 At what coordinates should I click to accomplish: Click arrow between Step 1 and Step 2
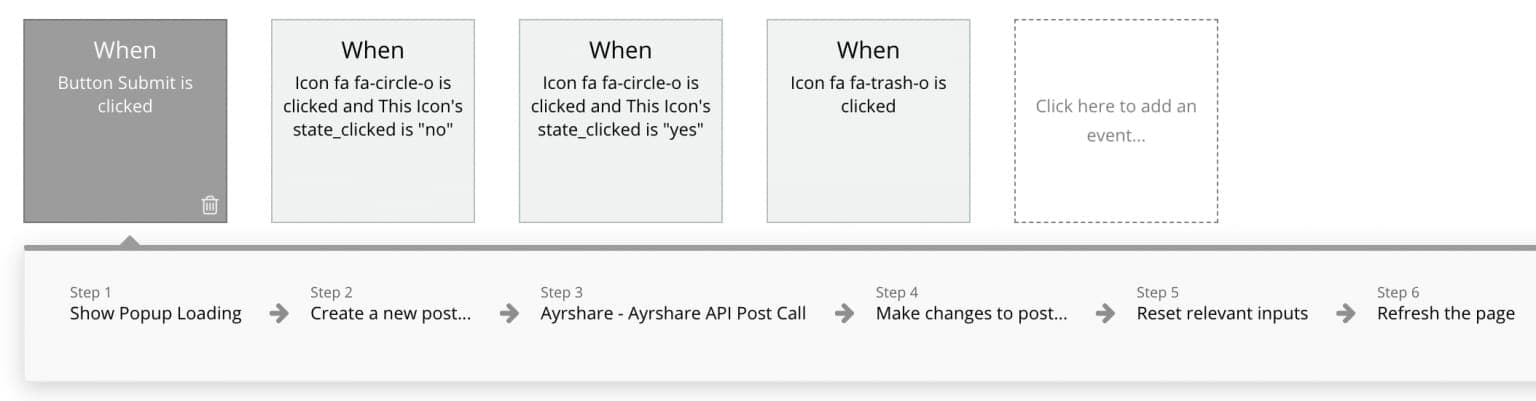[x=278, y=314]
